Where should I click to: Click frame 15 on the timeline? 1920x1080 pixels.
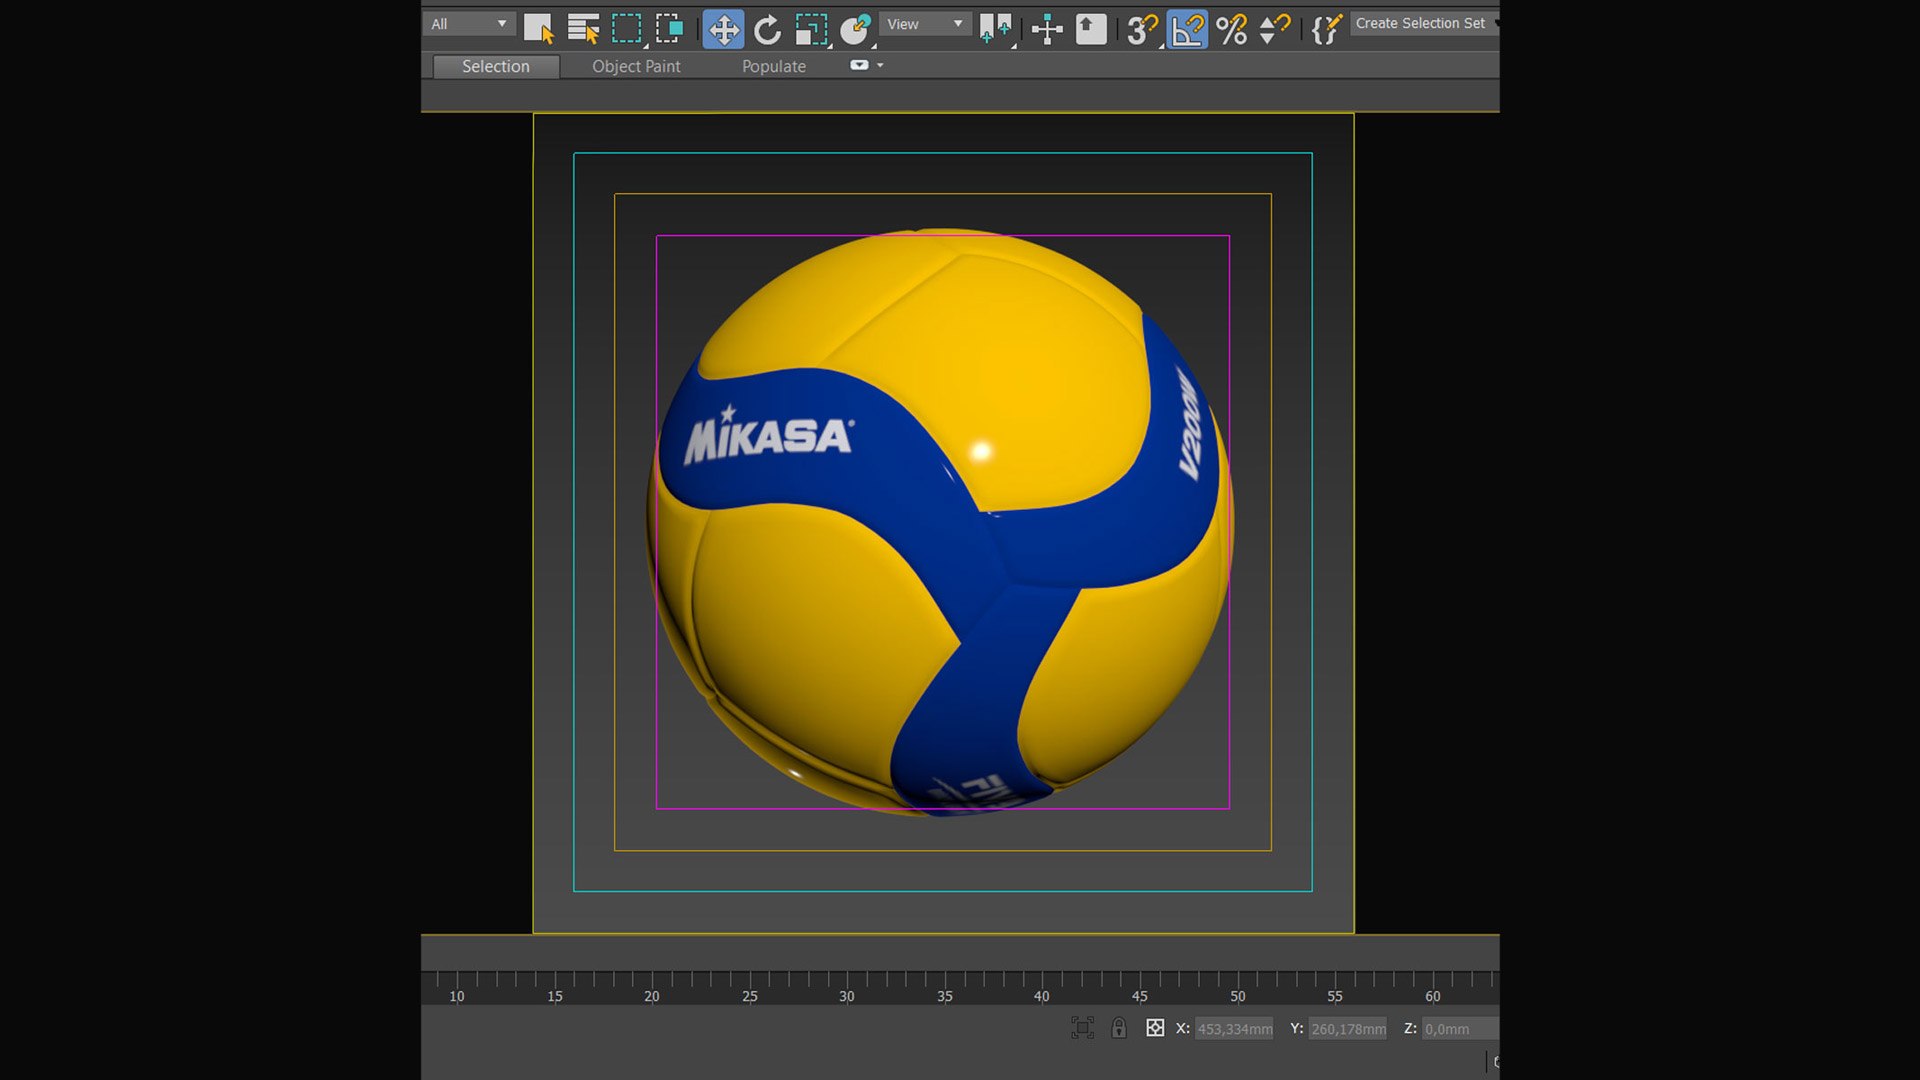tap(555, 996)
